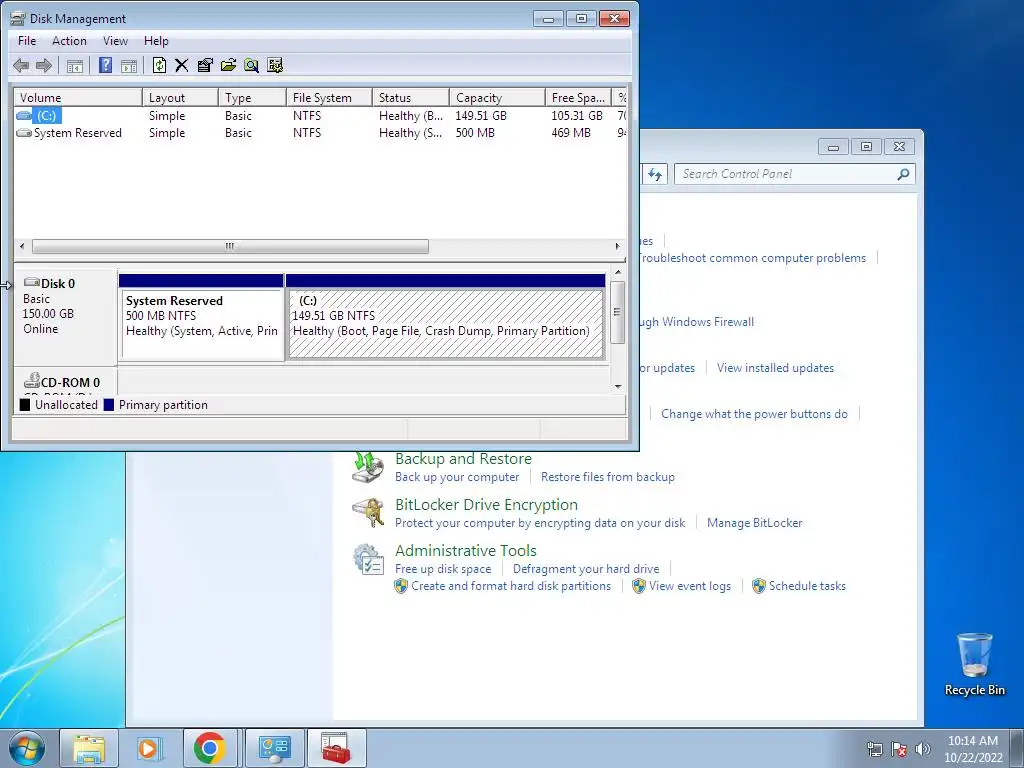
Task: Click the Disk 0 drive icon
Action: click(31, 282)
